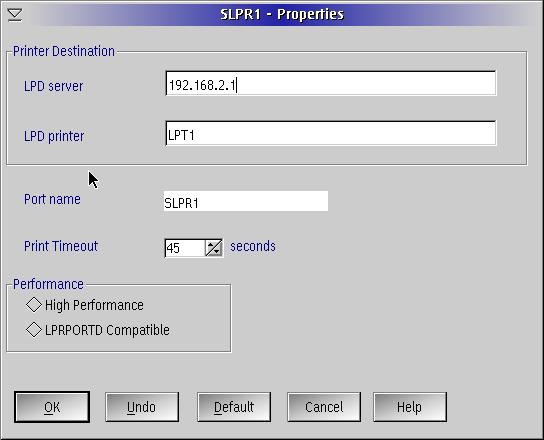
Task: Click the LPD printer label
Action: click(x=54, y=136)
